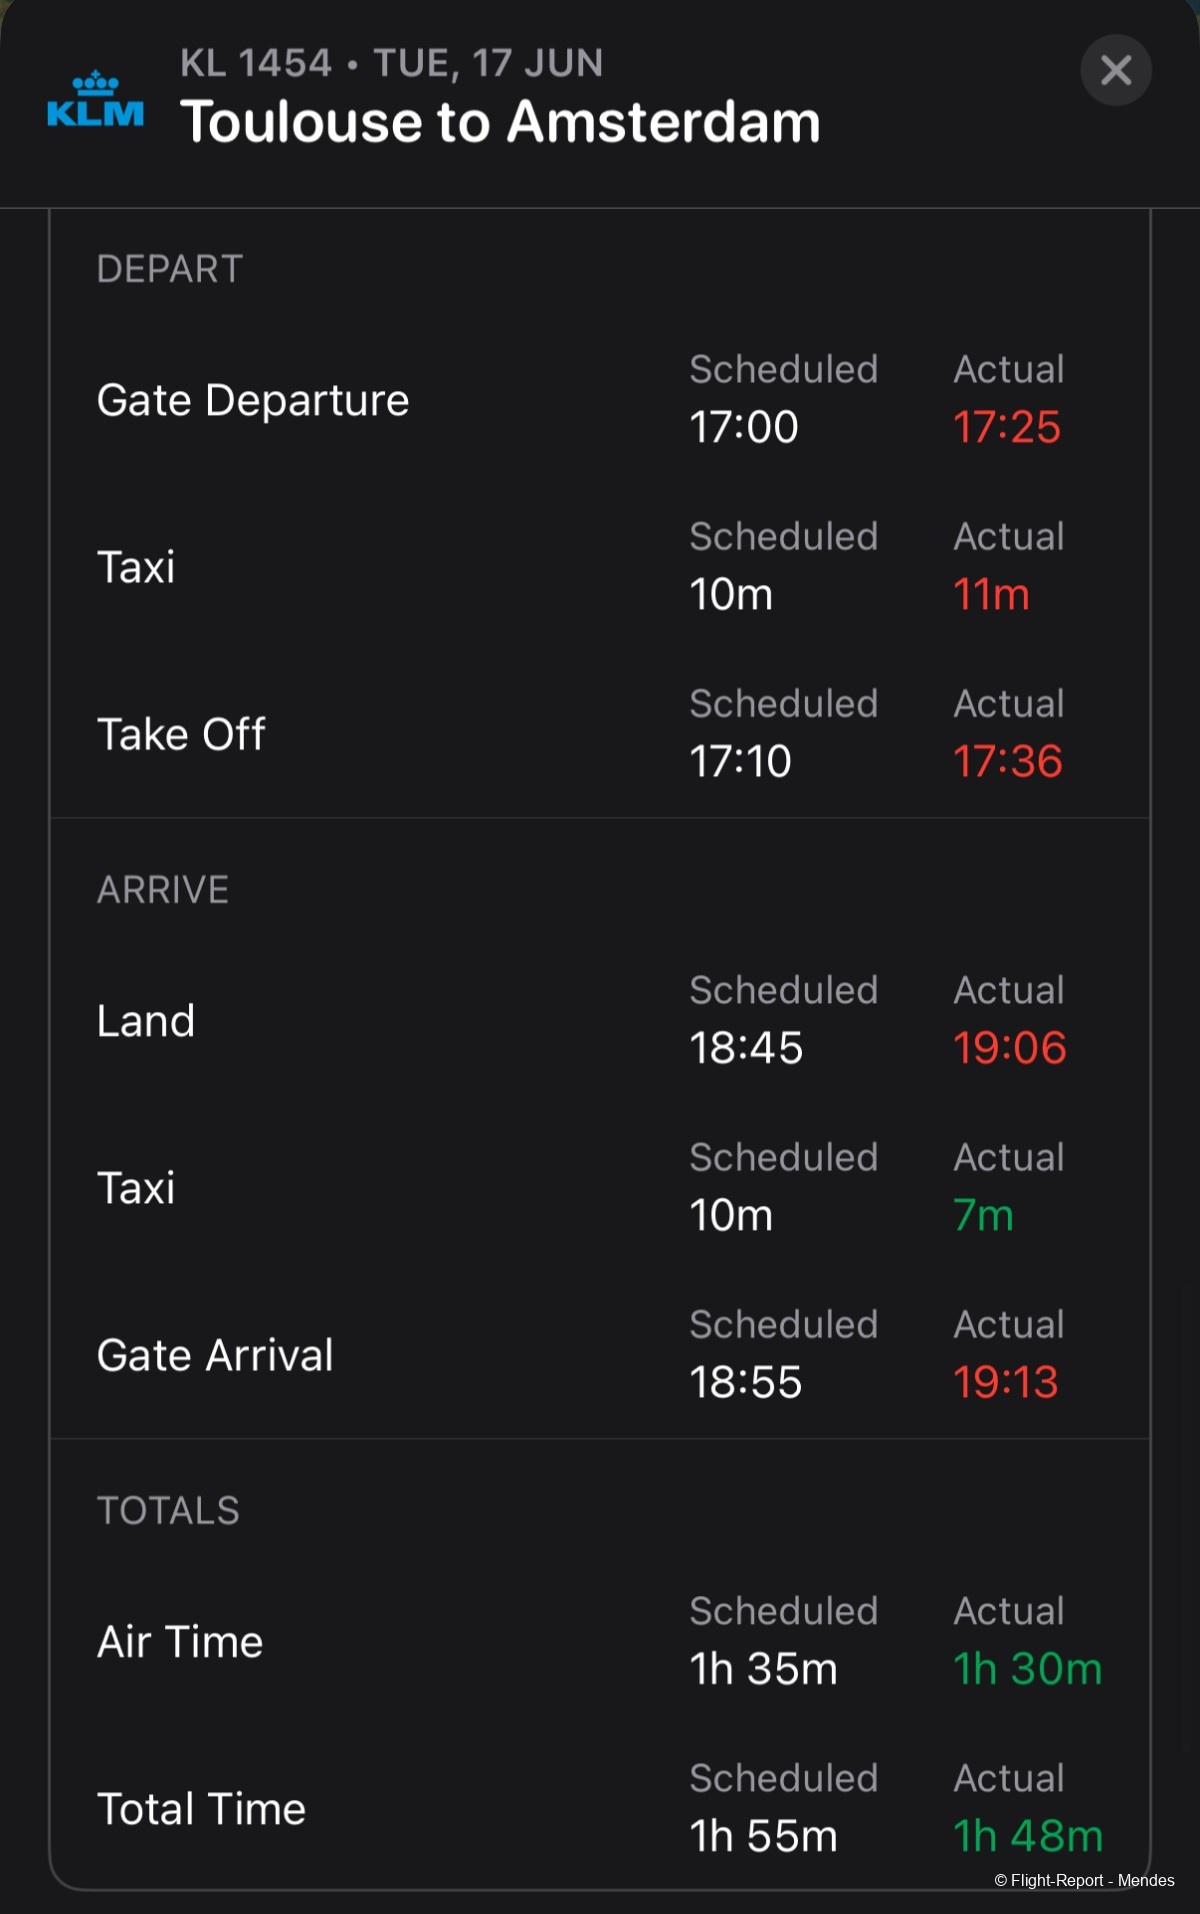Image resolution: width=1200 pixels, height=1914 pixels.
Task: Tap Total Time actual 1h 48m
Action: (1027, 1836)
